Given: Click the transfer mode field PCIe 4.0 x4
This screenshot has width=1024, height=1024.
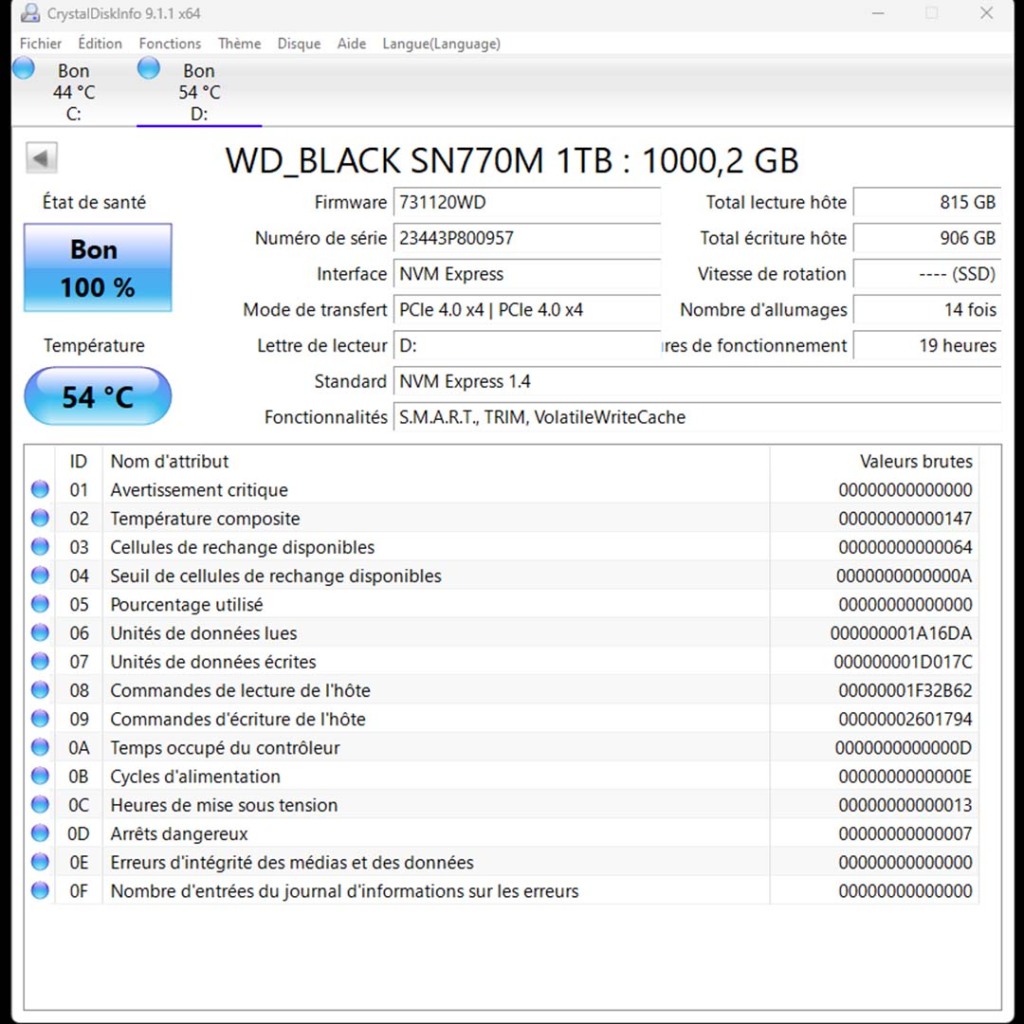Looking at the screenshot, I should (526, 310).
